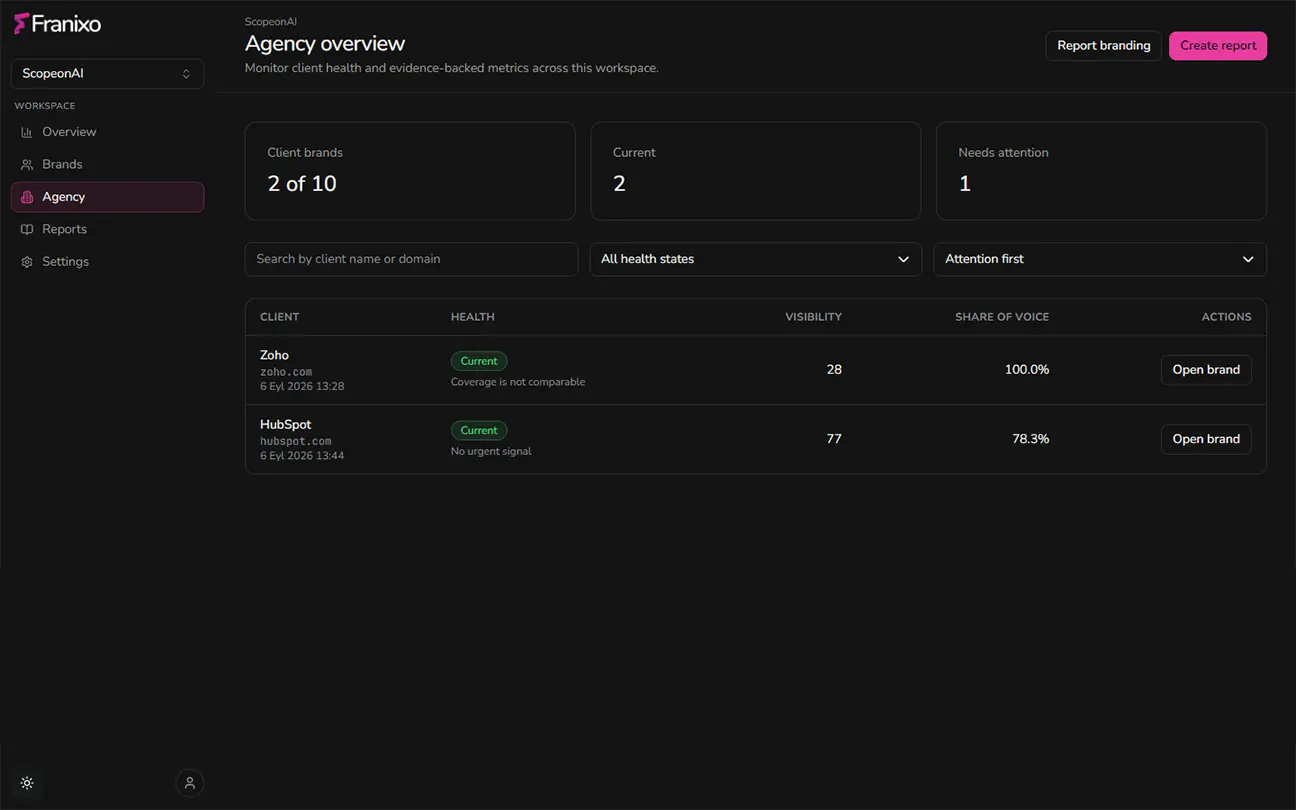Focus the client name or domain search field

point(411,259)
